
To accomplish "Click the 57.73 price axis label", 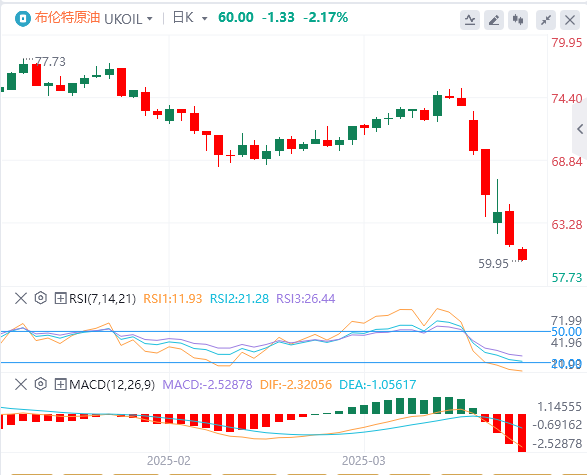I will click(567, 278).
